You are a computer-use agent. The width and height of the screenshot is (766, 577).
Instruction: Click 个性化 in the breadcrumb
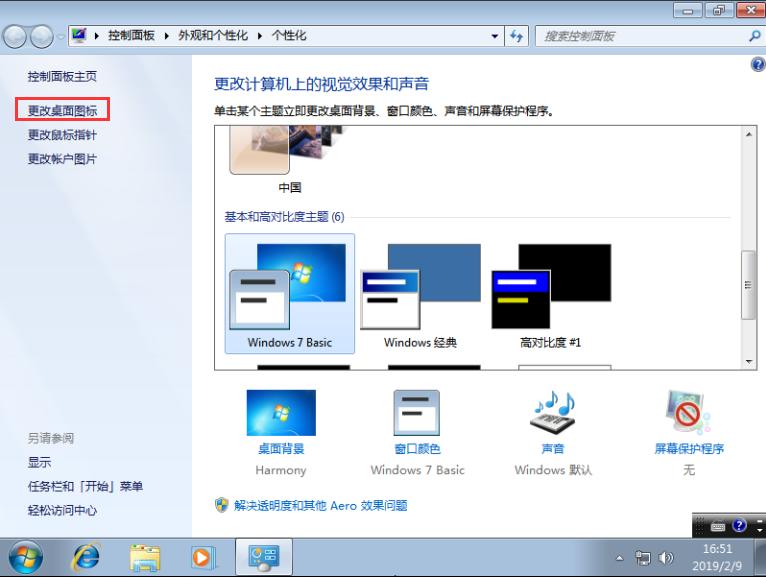(289, 35)
